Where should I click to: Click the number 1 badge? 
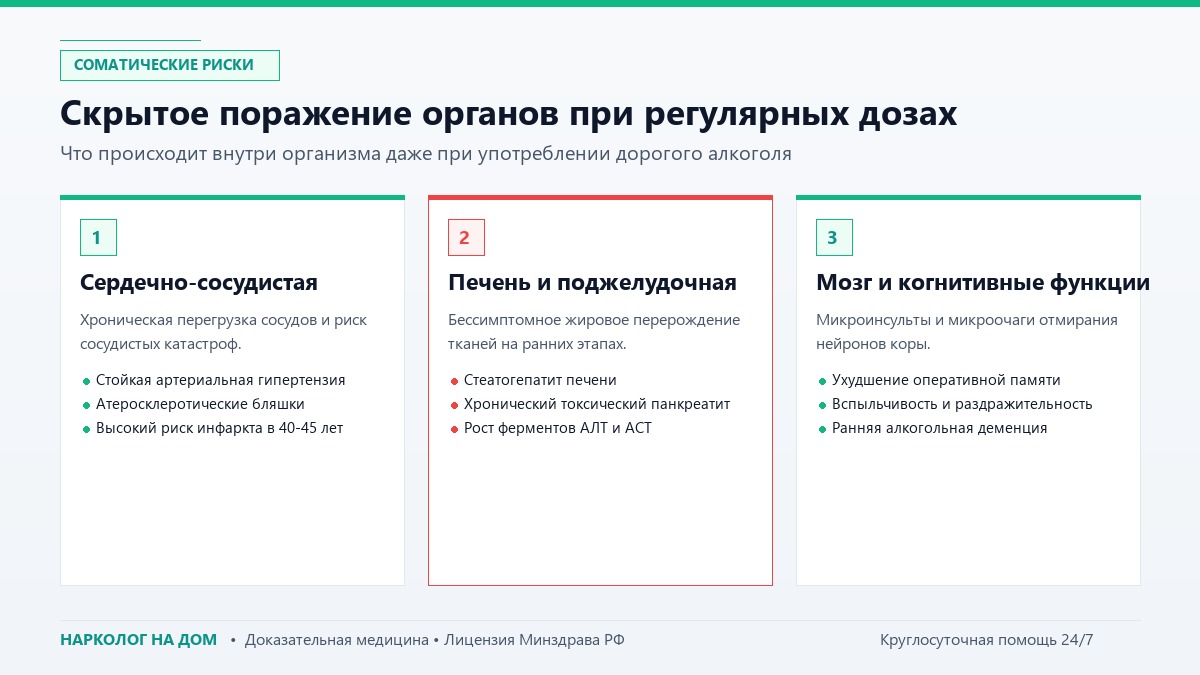(x=98, y=237)
